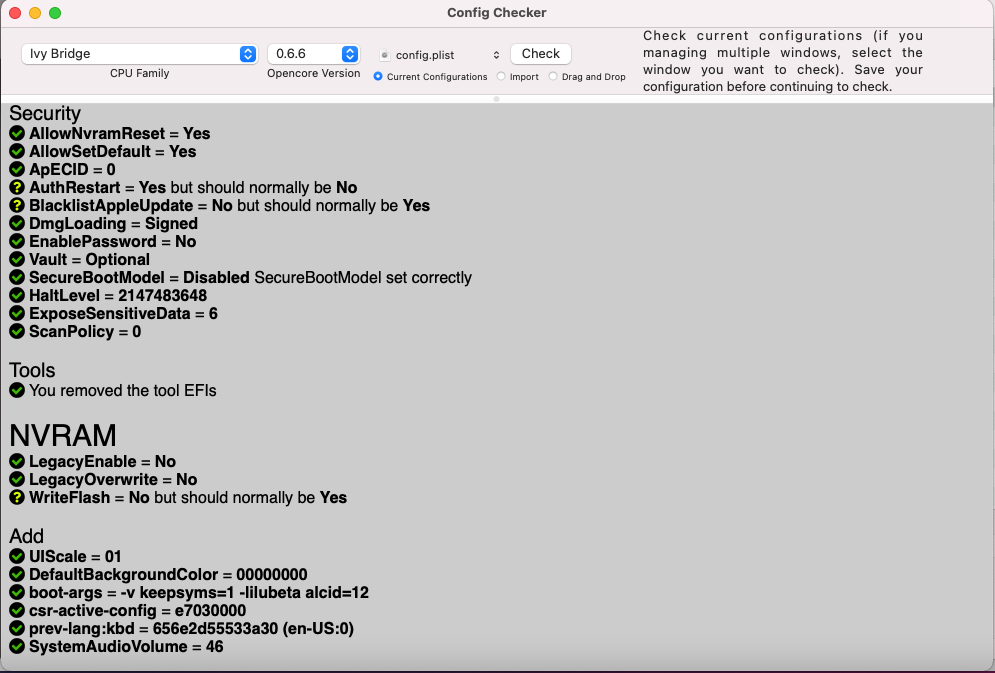Click the yellow question icon beside WriteFlash
995x673 pixels.
point(17,497)
